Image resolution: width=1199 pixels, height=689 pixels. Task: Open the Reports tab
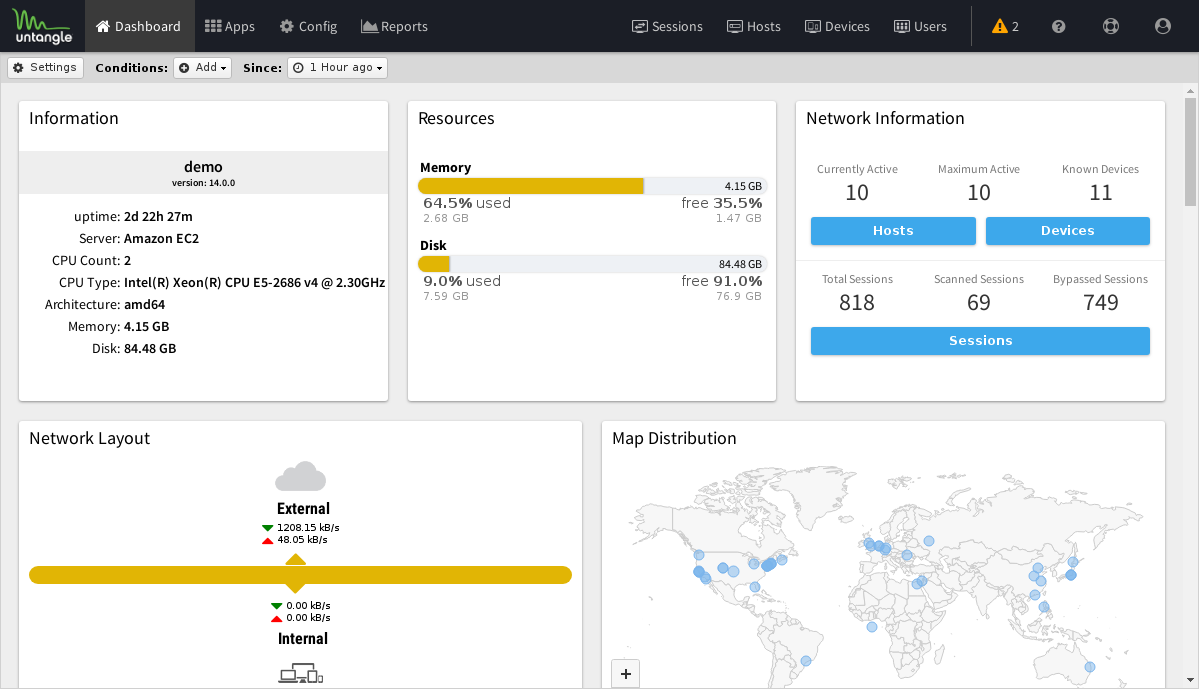coord(395,26)
